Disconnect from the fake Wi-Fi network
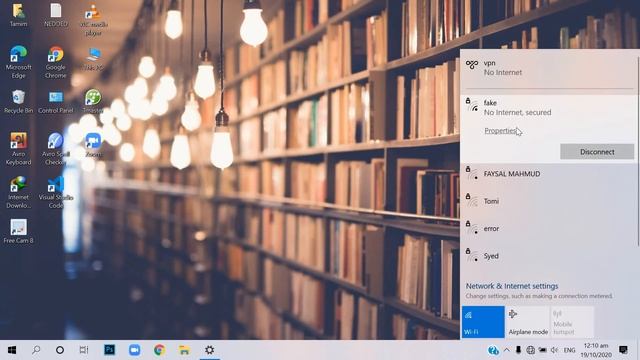 point(597,152)
